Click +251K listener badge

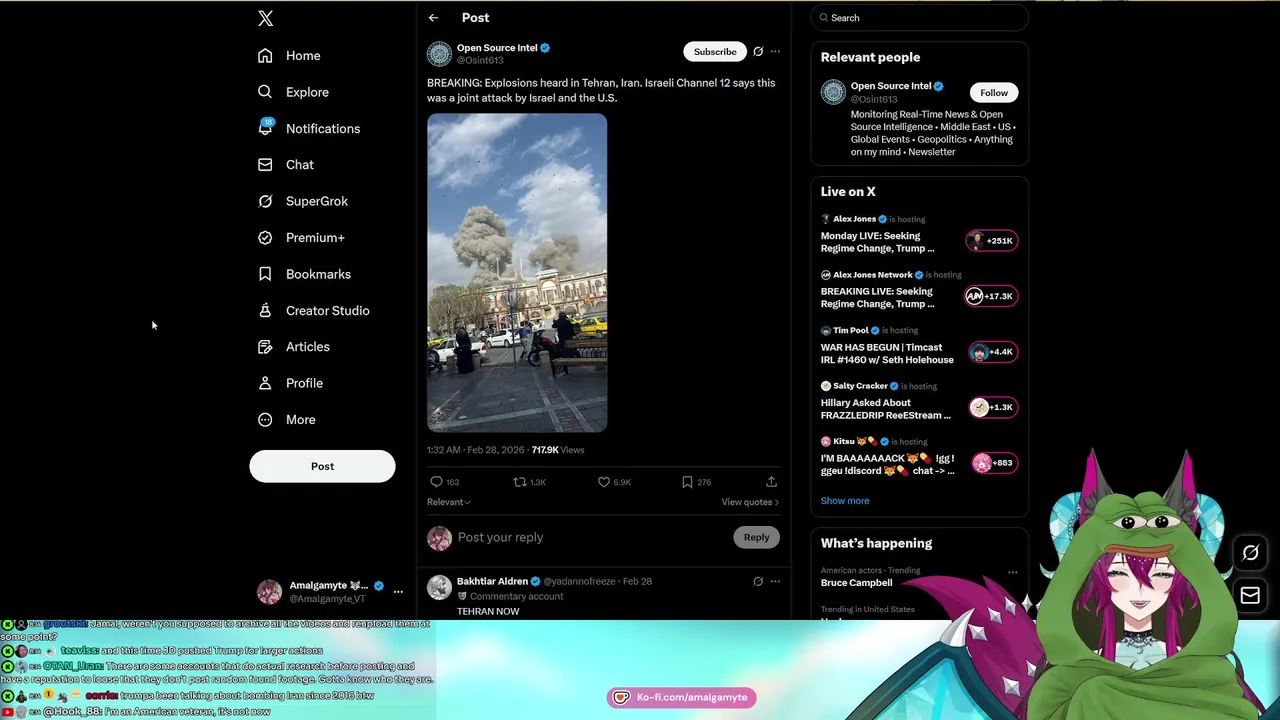tap(992, 240)
